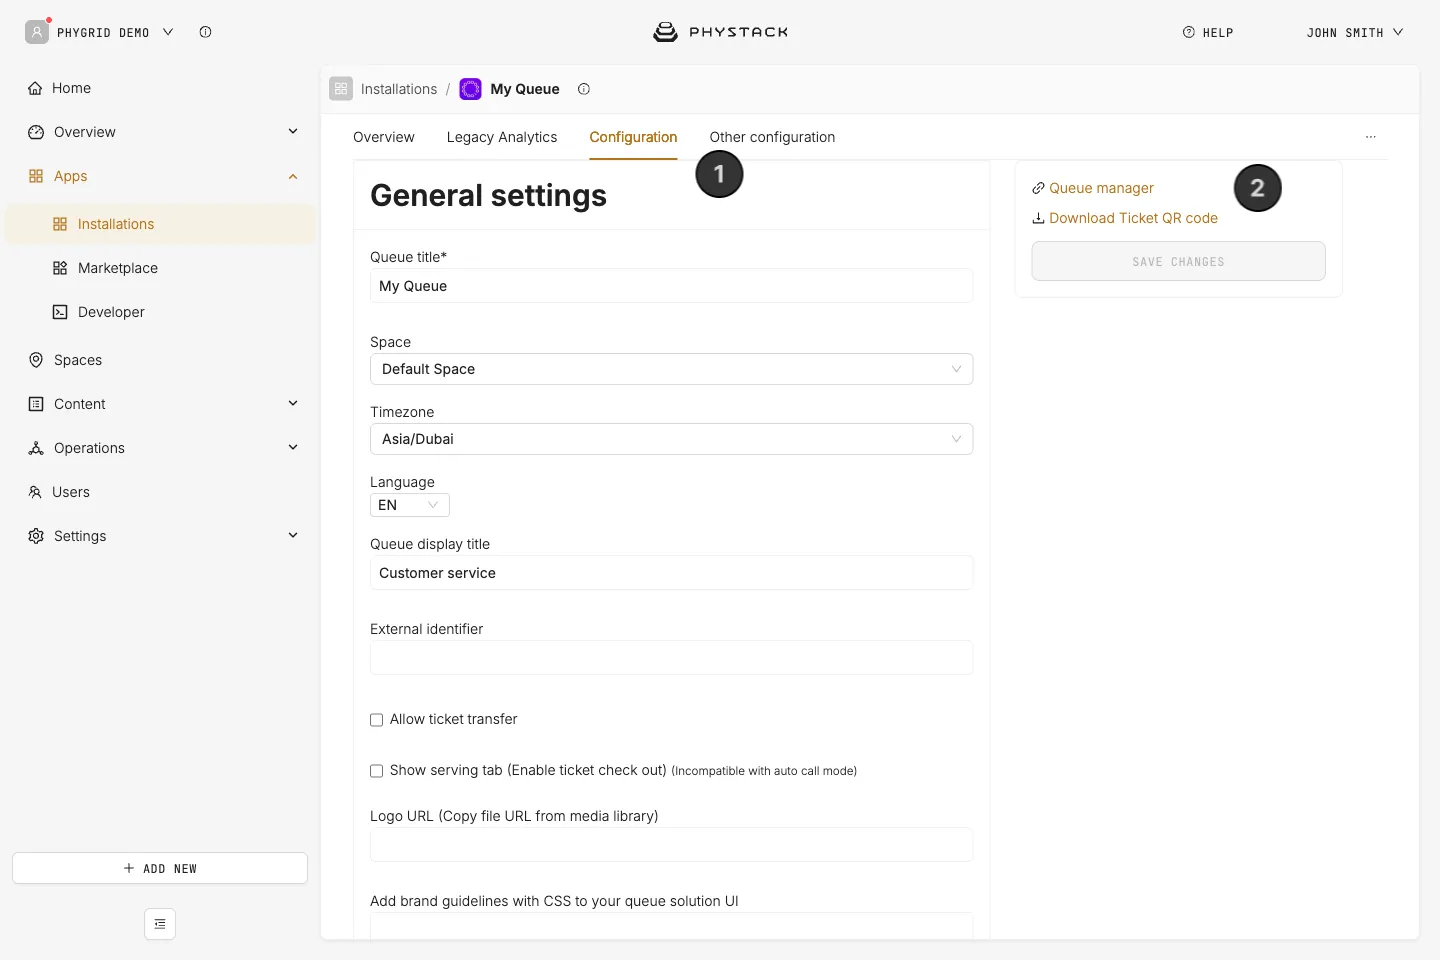Click the Queue display title input field
This screenshot has height=960, width=1440.
click(671, 573)
